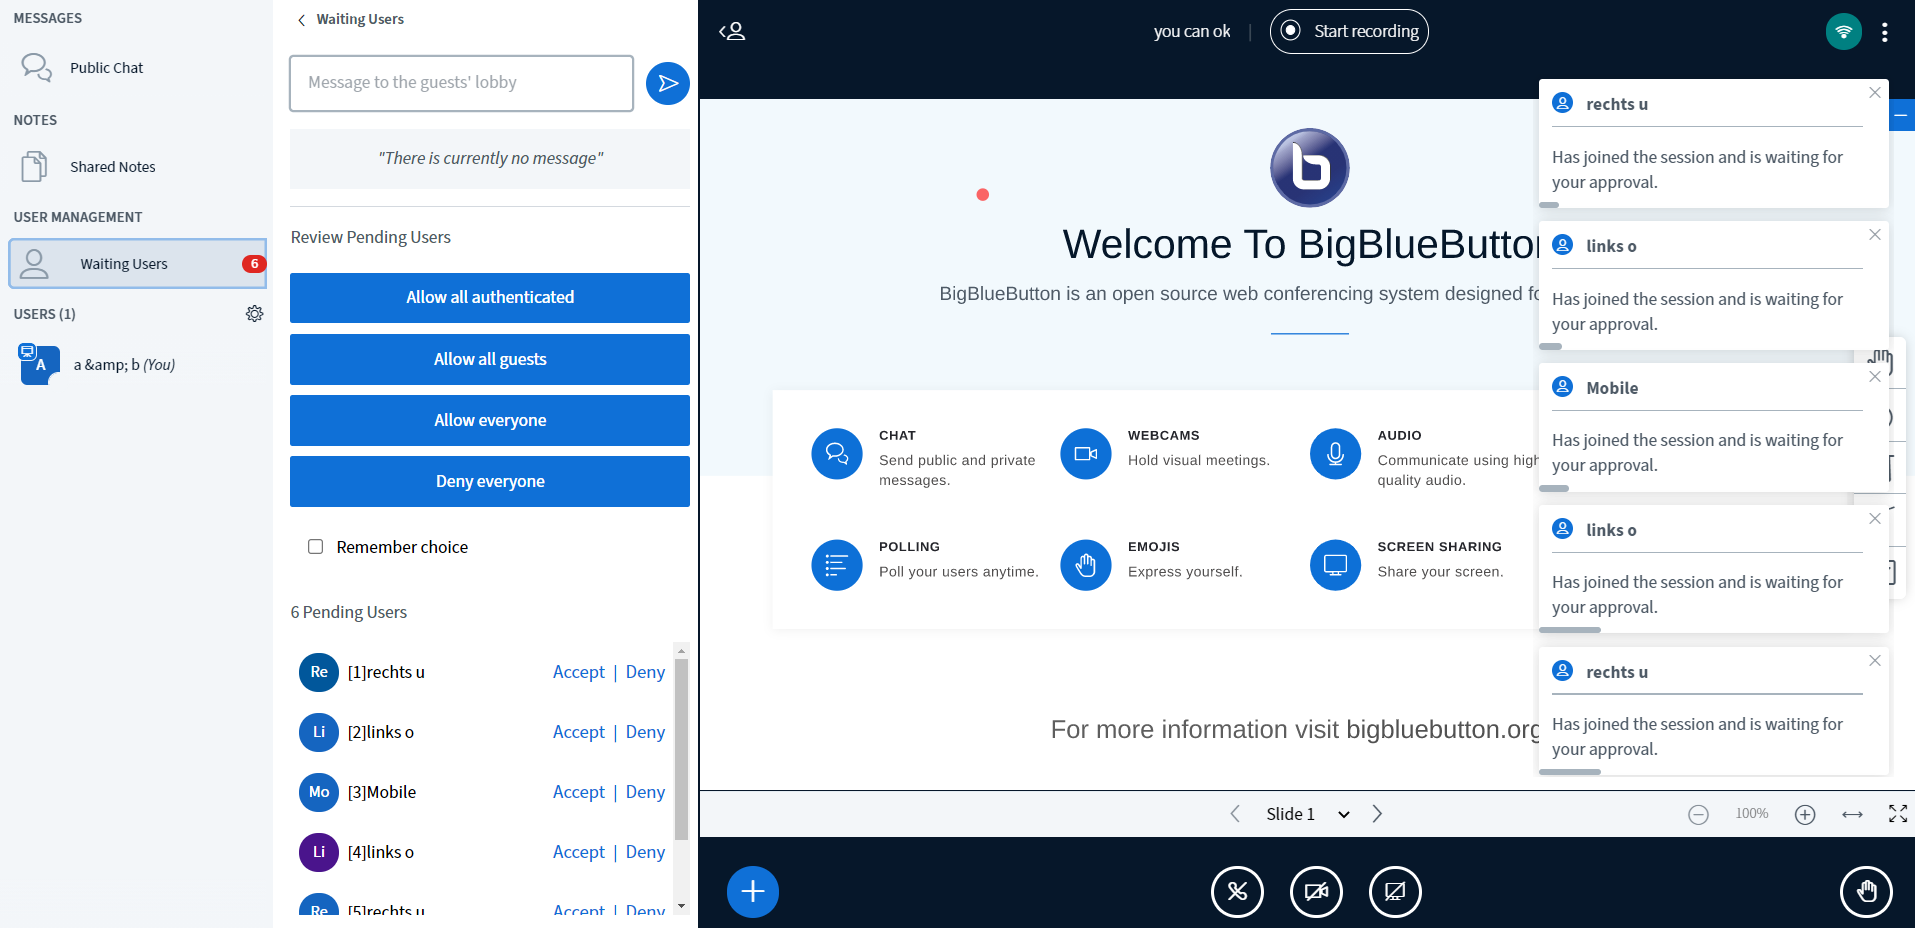Open connection status wifi icon

pyautogui.click(x=1844, y=31)
